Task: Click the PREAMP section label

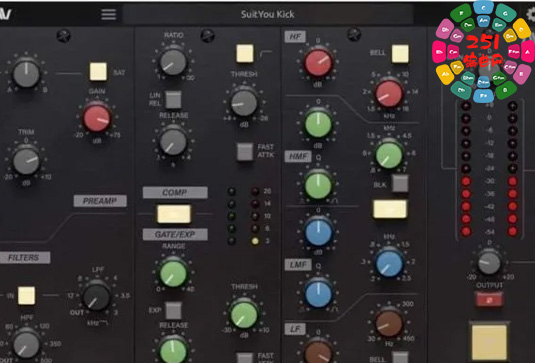Action: pos(100,201)
